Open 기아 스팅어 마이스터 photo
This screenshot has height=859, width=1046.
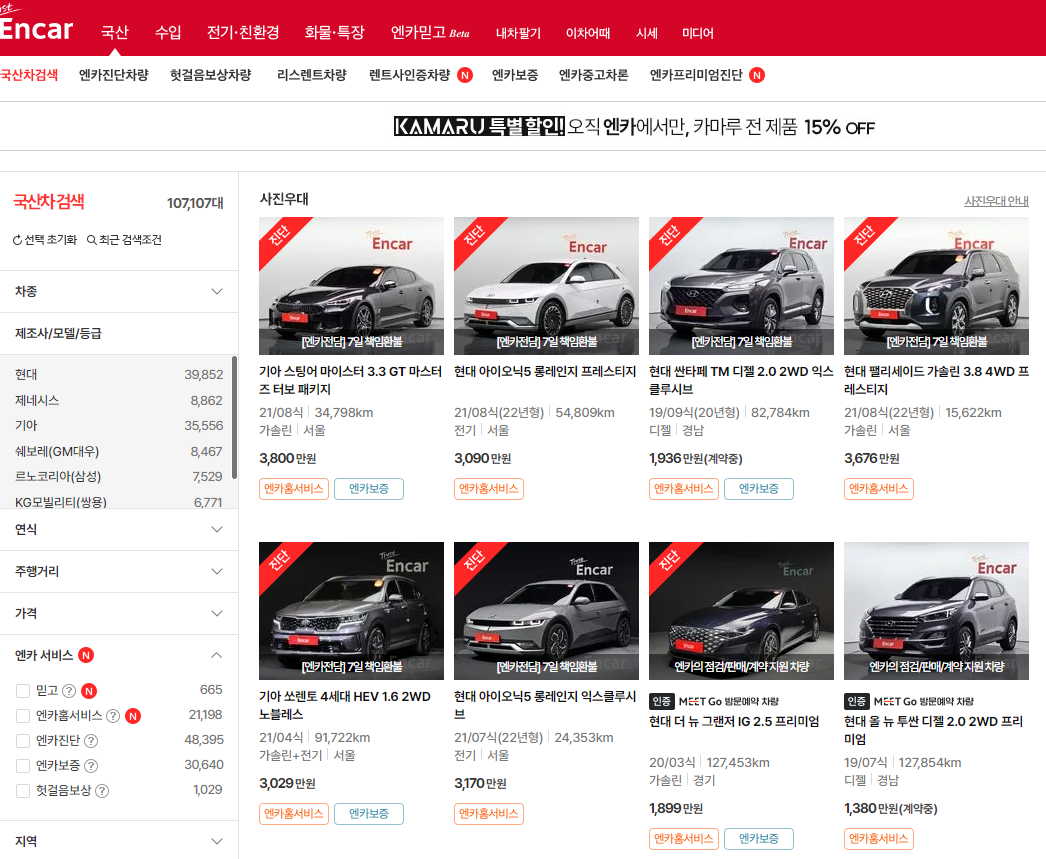(x=352, y=286)
